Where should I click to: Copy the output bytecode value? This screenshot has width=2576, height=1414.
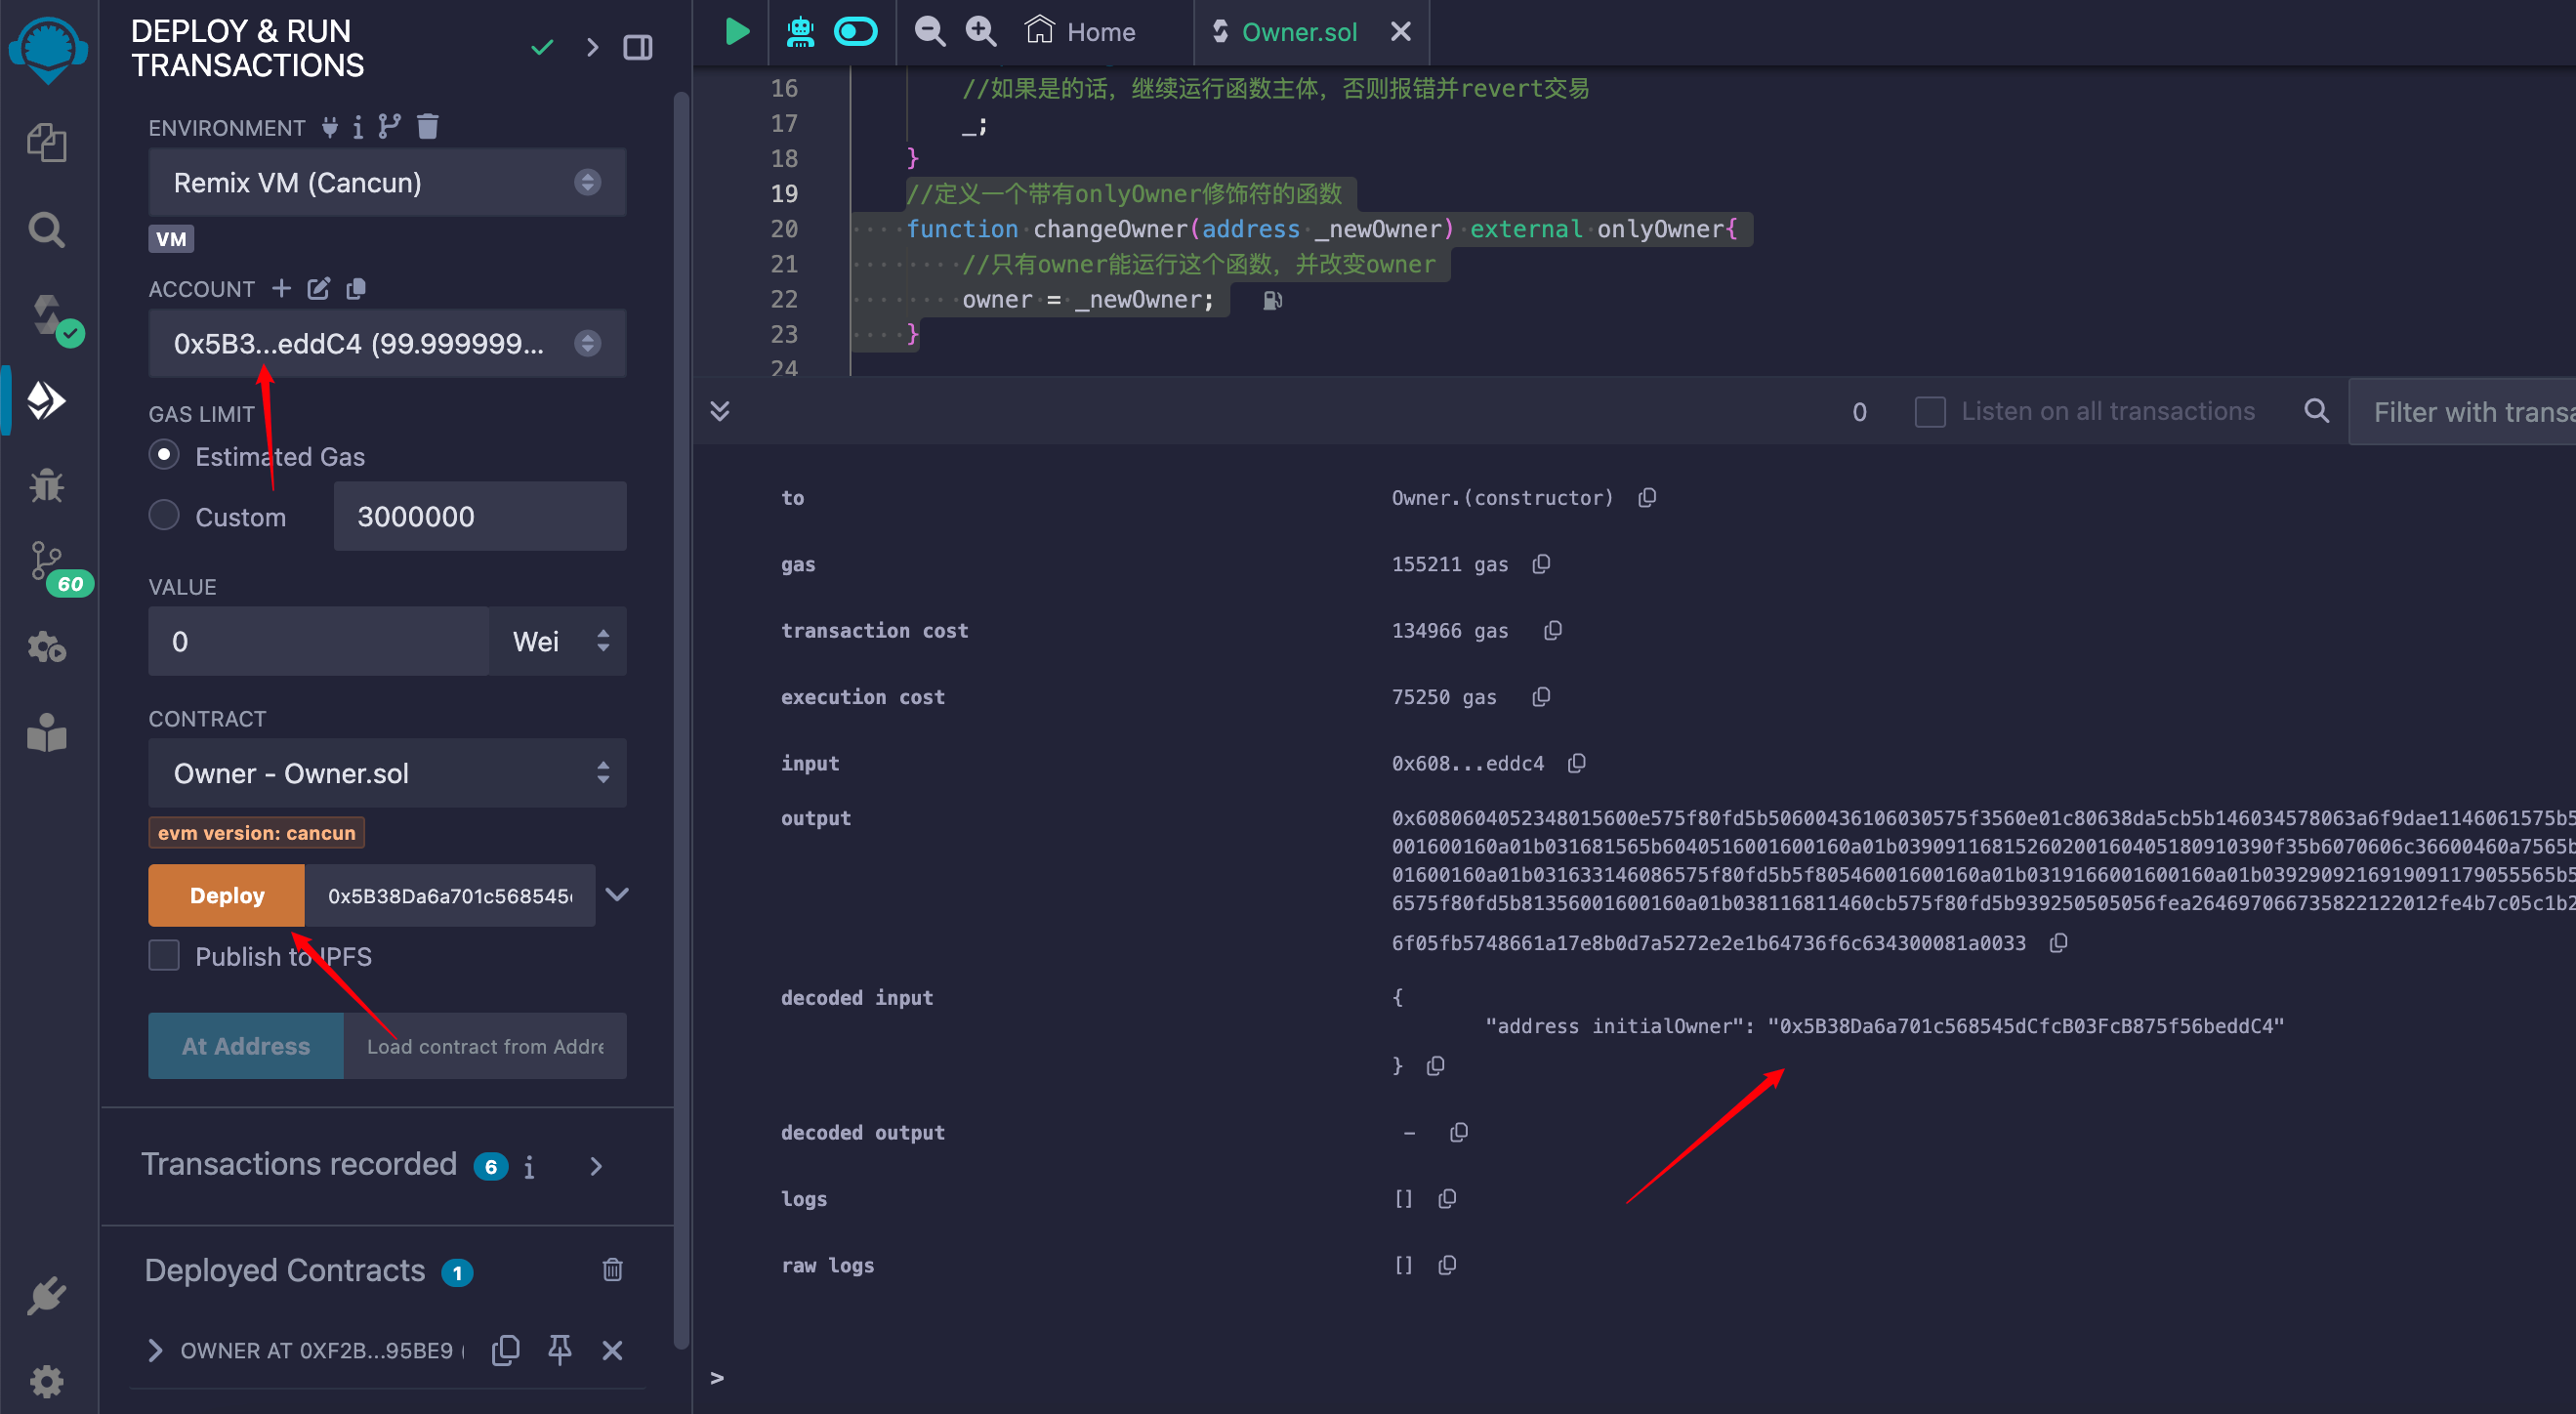pyautogui.click(x=2058, y=943)
